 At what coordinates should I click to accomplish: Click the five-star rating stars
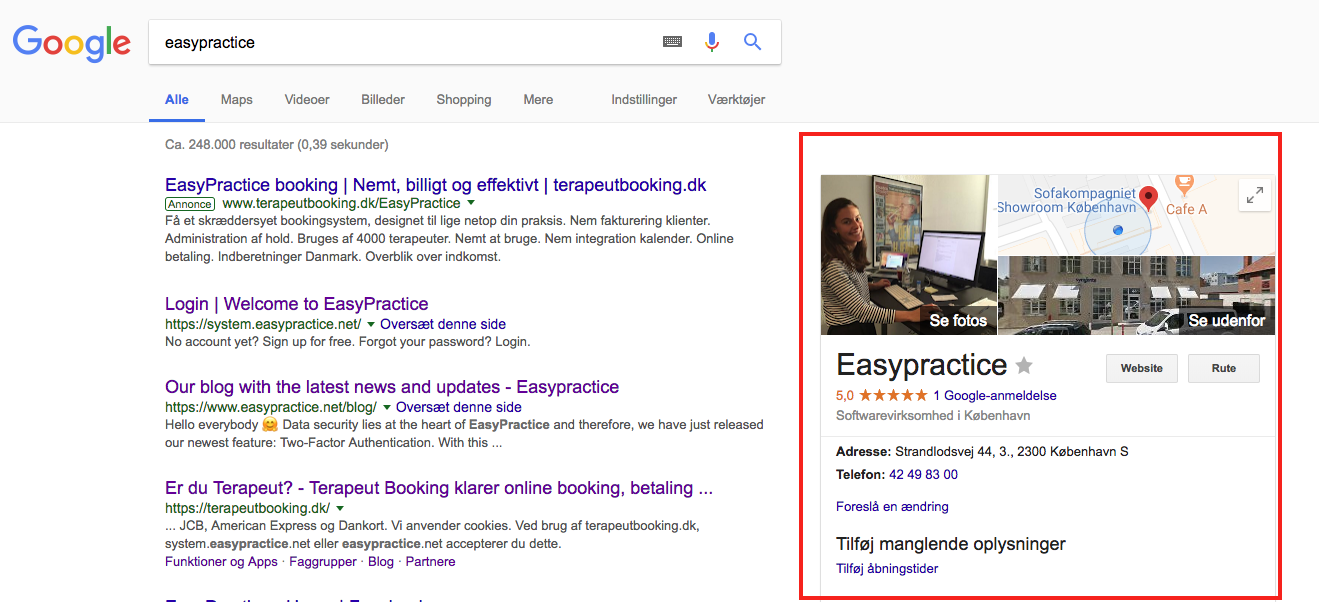coord(893,395)
